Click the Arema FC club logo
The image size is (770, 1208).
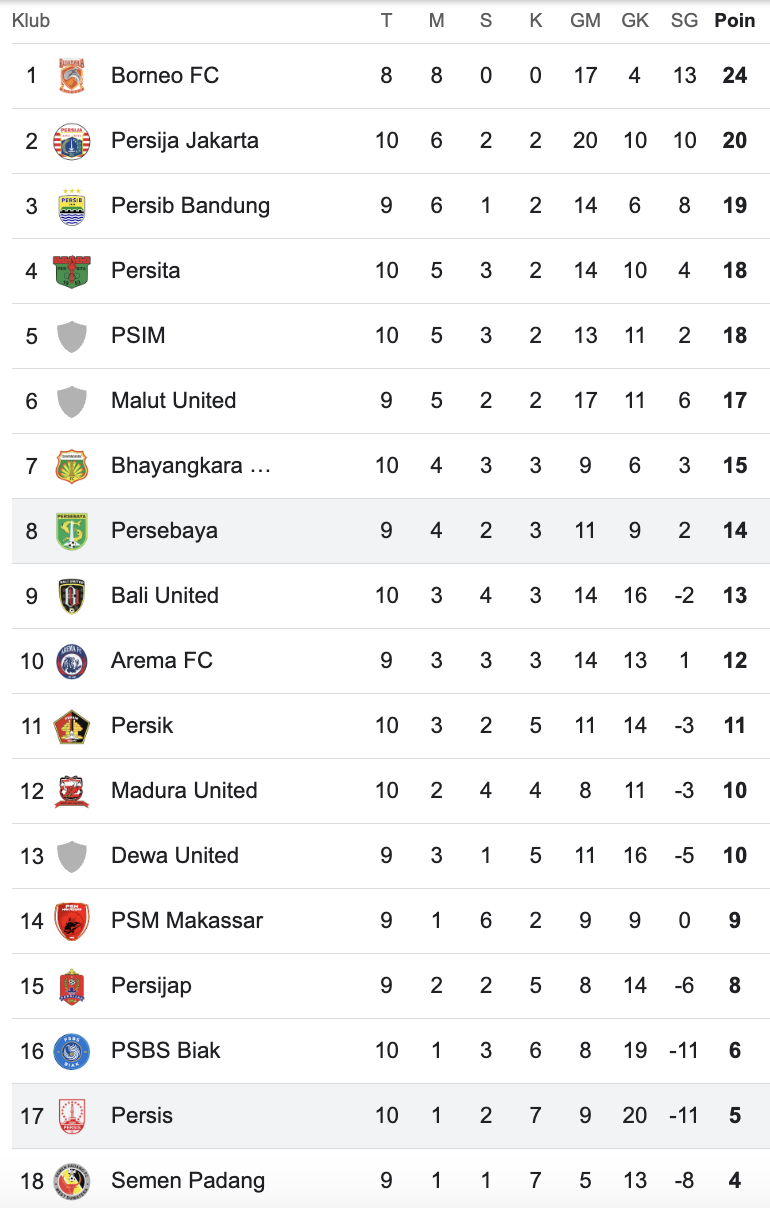coord(71,661)
